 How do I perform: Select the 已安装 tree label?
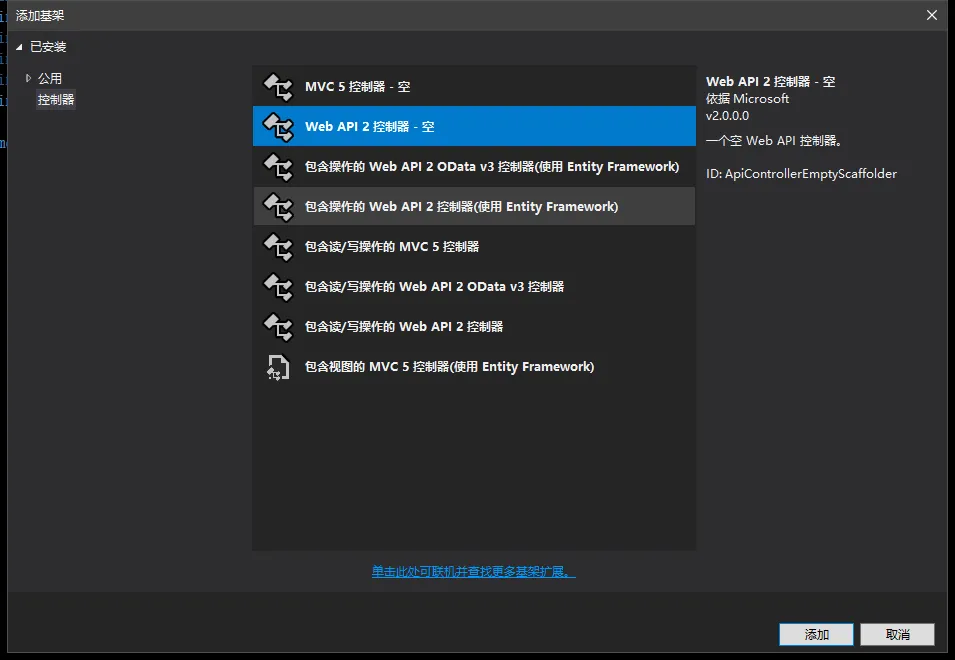tap(48, 47)
